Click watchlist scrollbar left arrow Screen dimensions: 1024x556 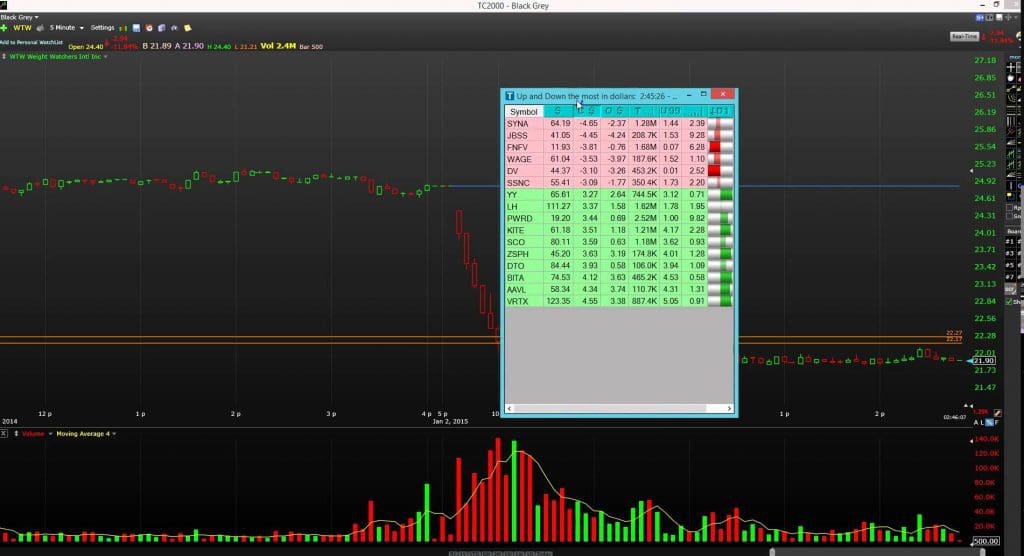(x=509, y=408)
